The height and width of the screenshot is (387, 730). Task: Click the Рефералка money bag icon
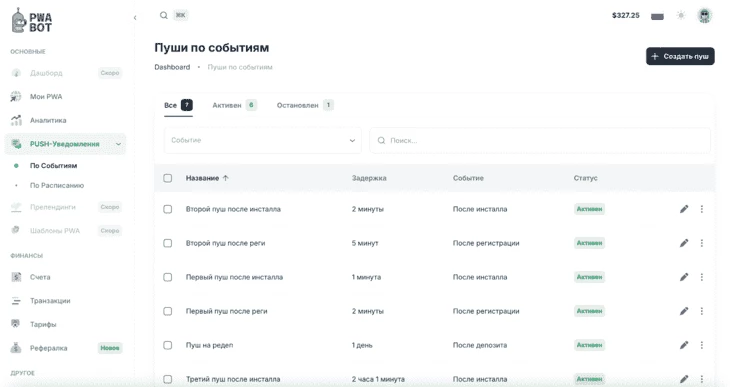(x=16, y=347)
